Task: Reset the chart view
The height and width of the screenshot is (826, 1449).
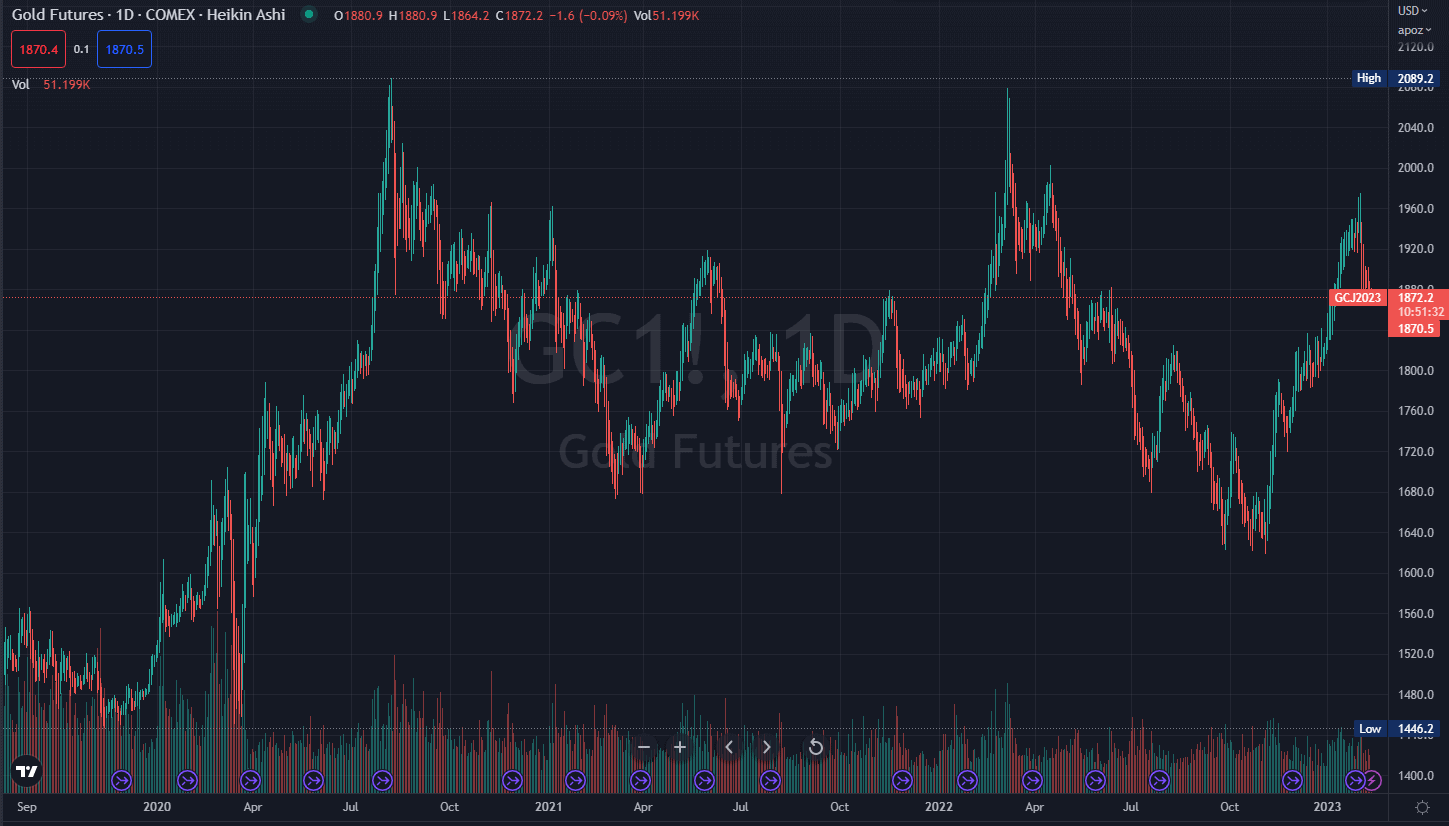Action: click(815, 747)
